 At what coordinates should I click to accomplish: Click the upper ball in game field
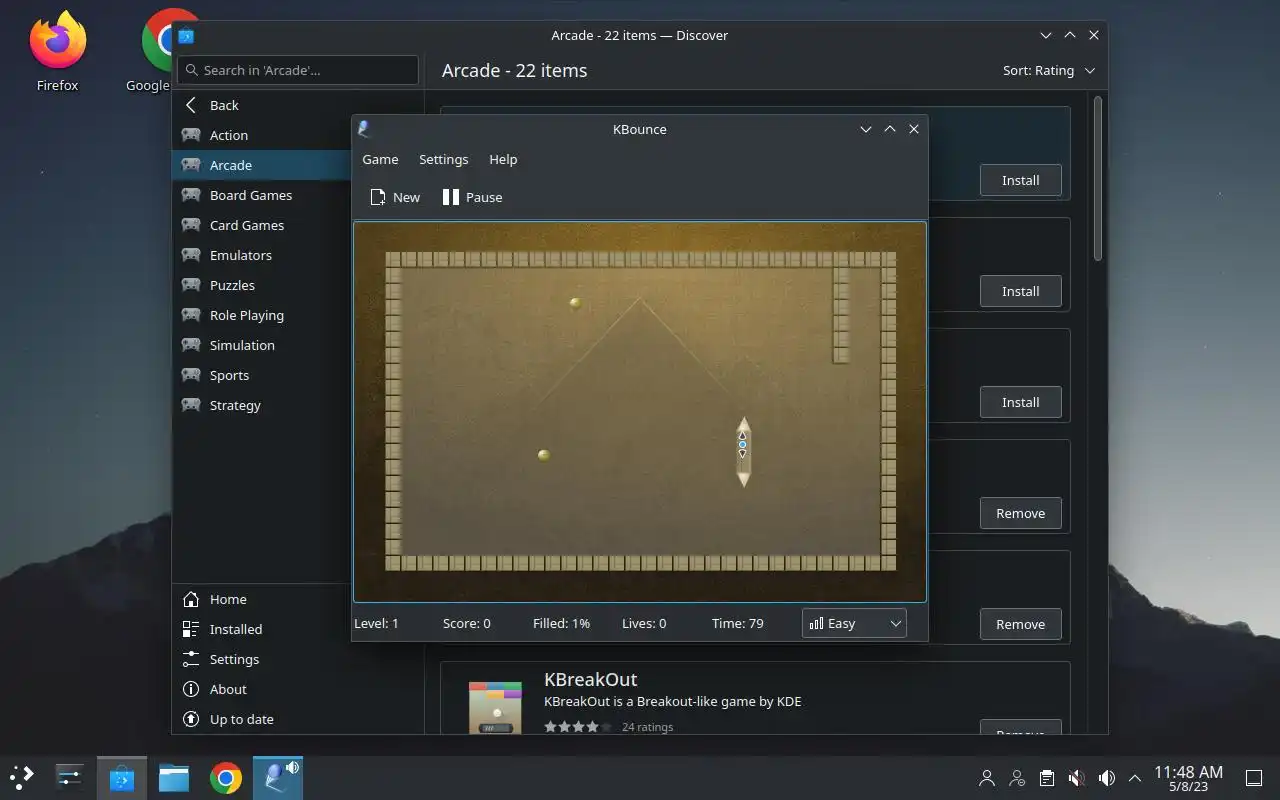[575, 303]
